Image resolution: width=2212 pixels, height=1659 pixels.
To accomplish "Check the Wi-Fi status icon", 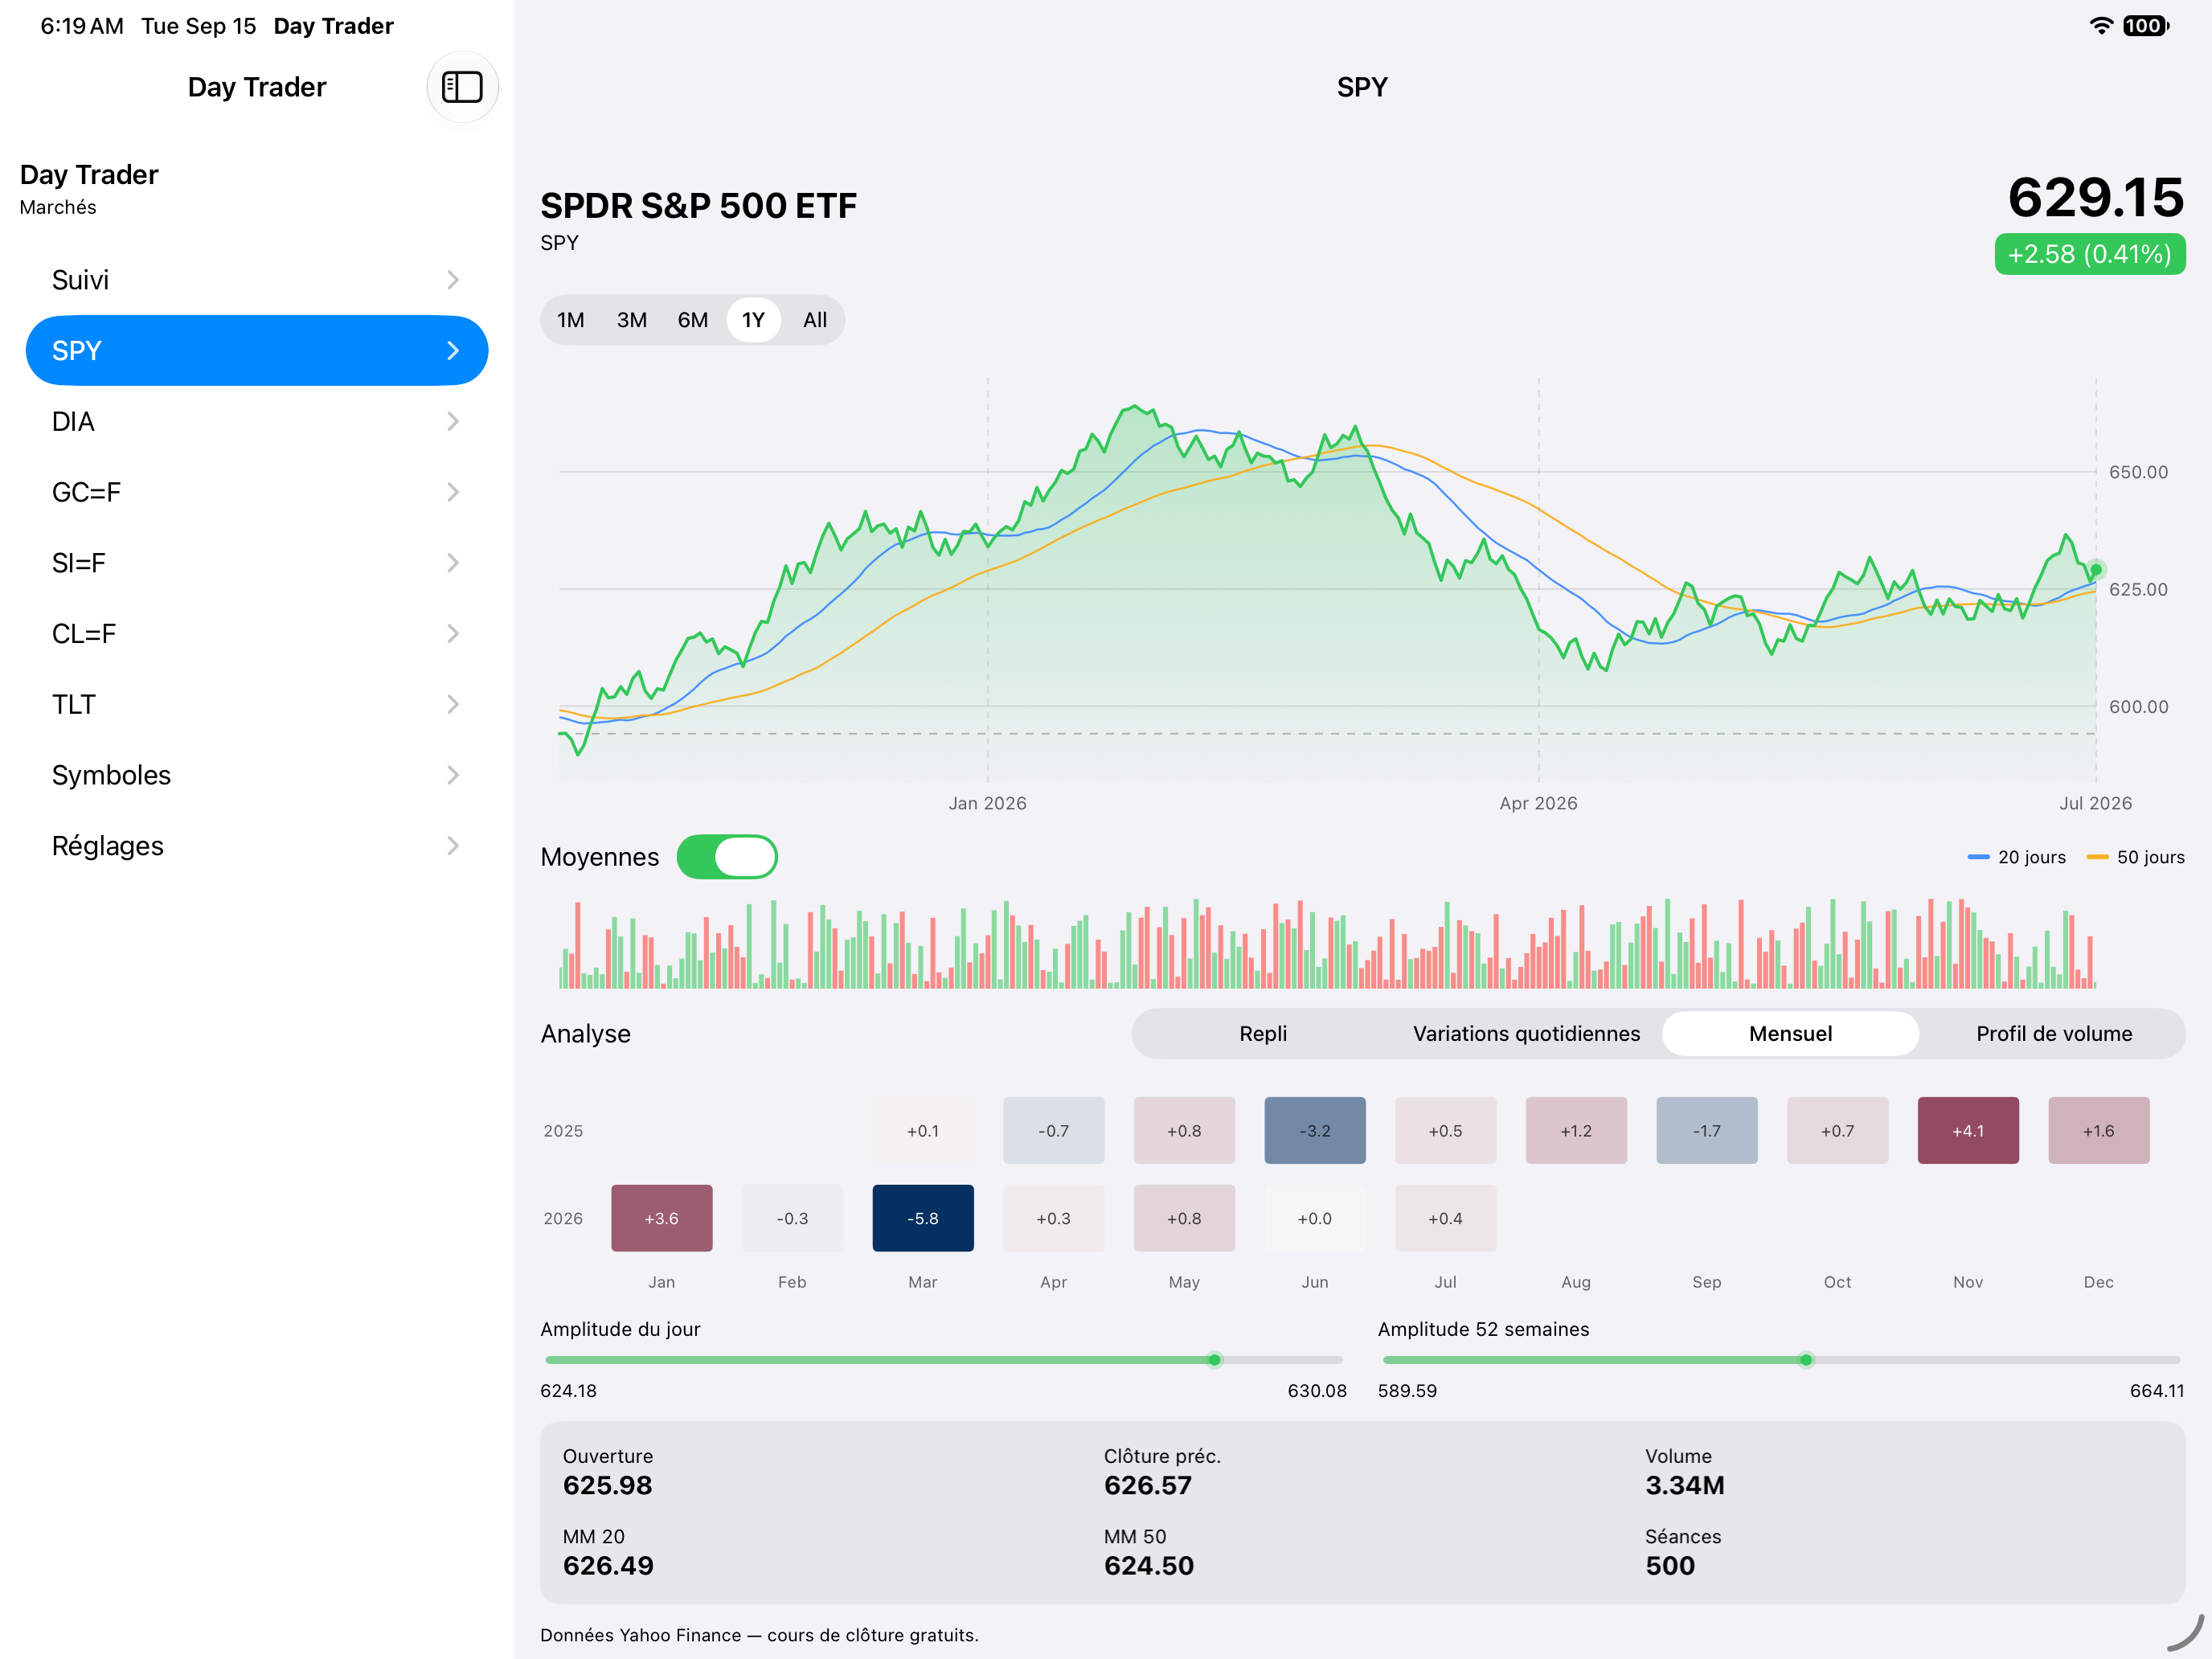I will click(2101, 26).
